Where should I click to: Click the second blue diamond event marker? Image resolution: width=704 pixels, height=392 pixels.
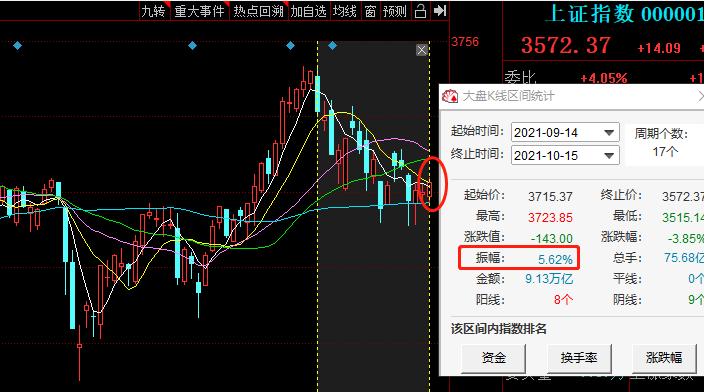(192, 45)
